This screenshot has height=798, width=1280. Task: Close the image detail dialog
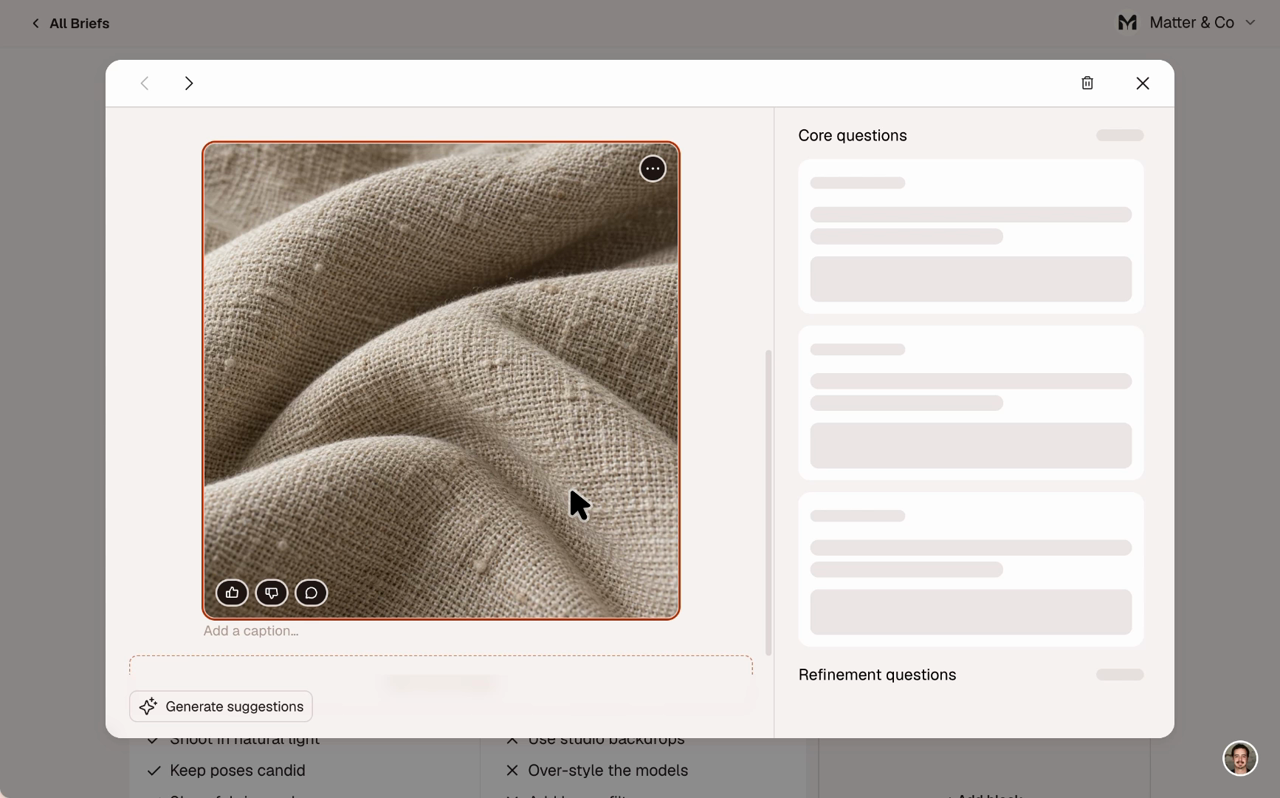pos(1143,83)
